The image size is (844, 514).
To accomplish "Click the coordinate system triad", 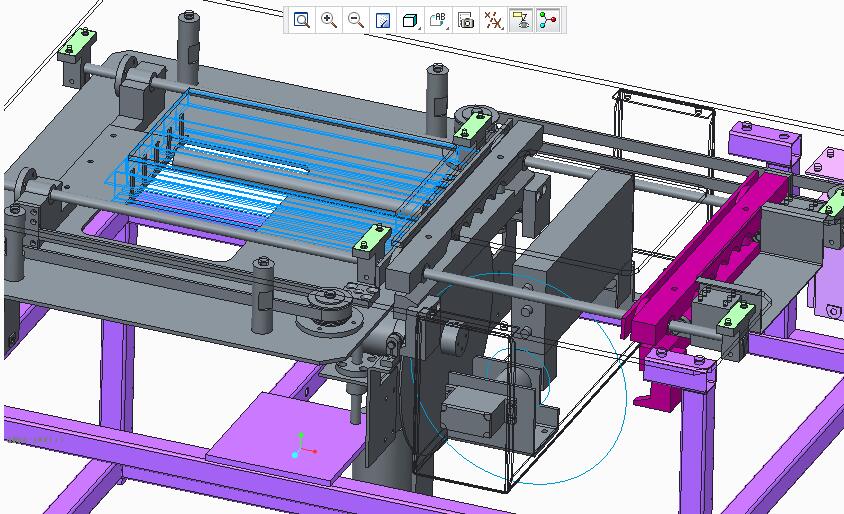I will [x=302, y=446].
